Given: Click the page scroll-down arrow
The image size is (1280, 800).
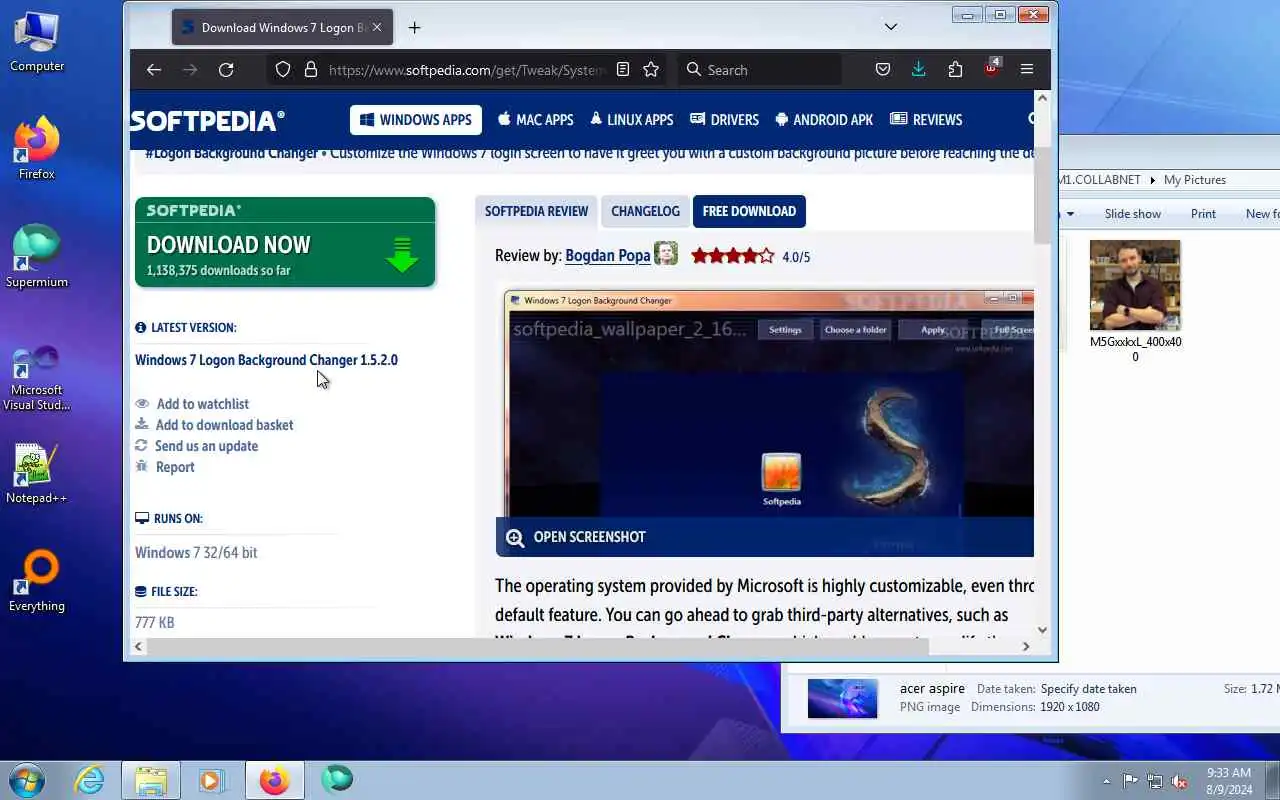Looking at the screenshot, I should pos(1043,630).
